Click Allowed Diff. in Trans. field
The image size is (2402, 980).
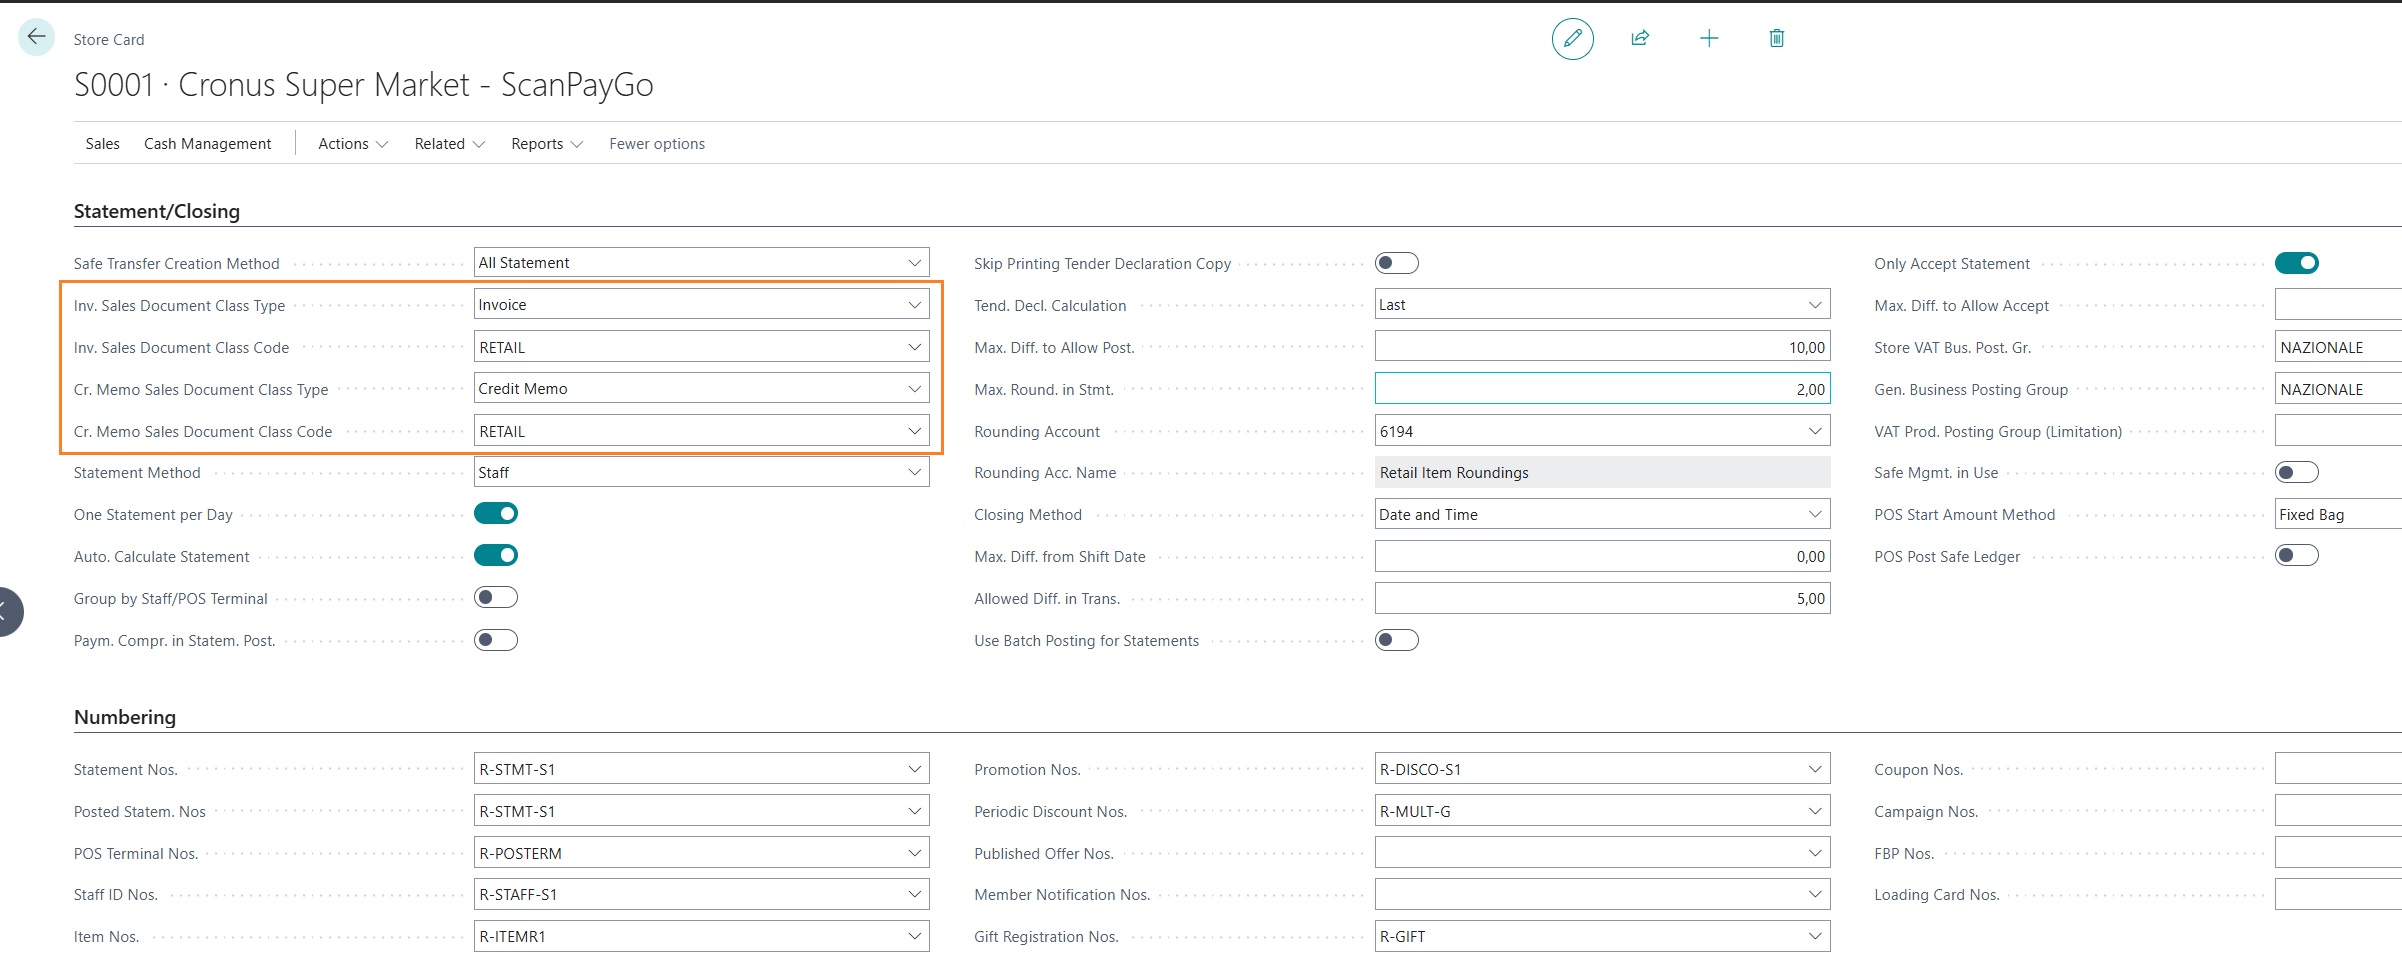(1602, 598)
